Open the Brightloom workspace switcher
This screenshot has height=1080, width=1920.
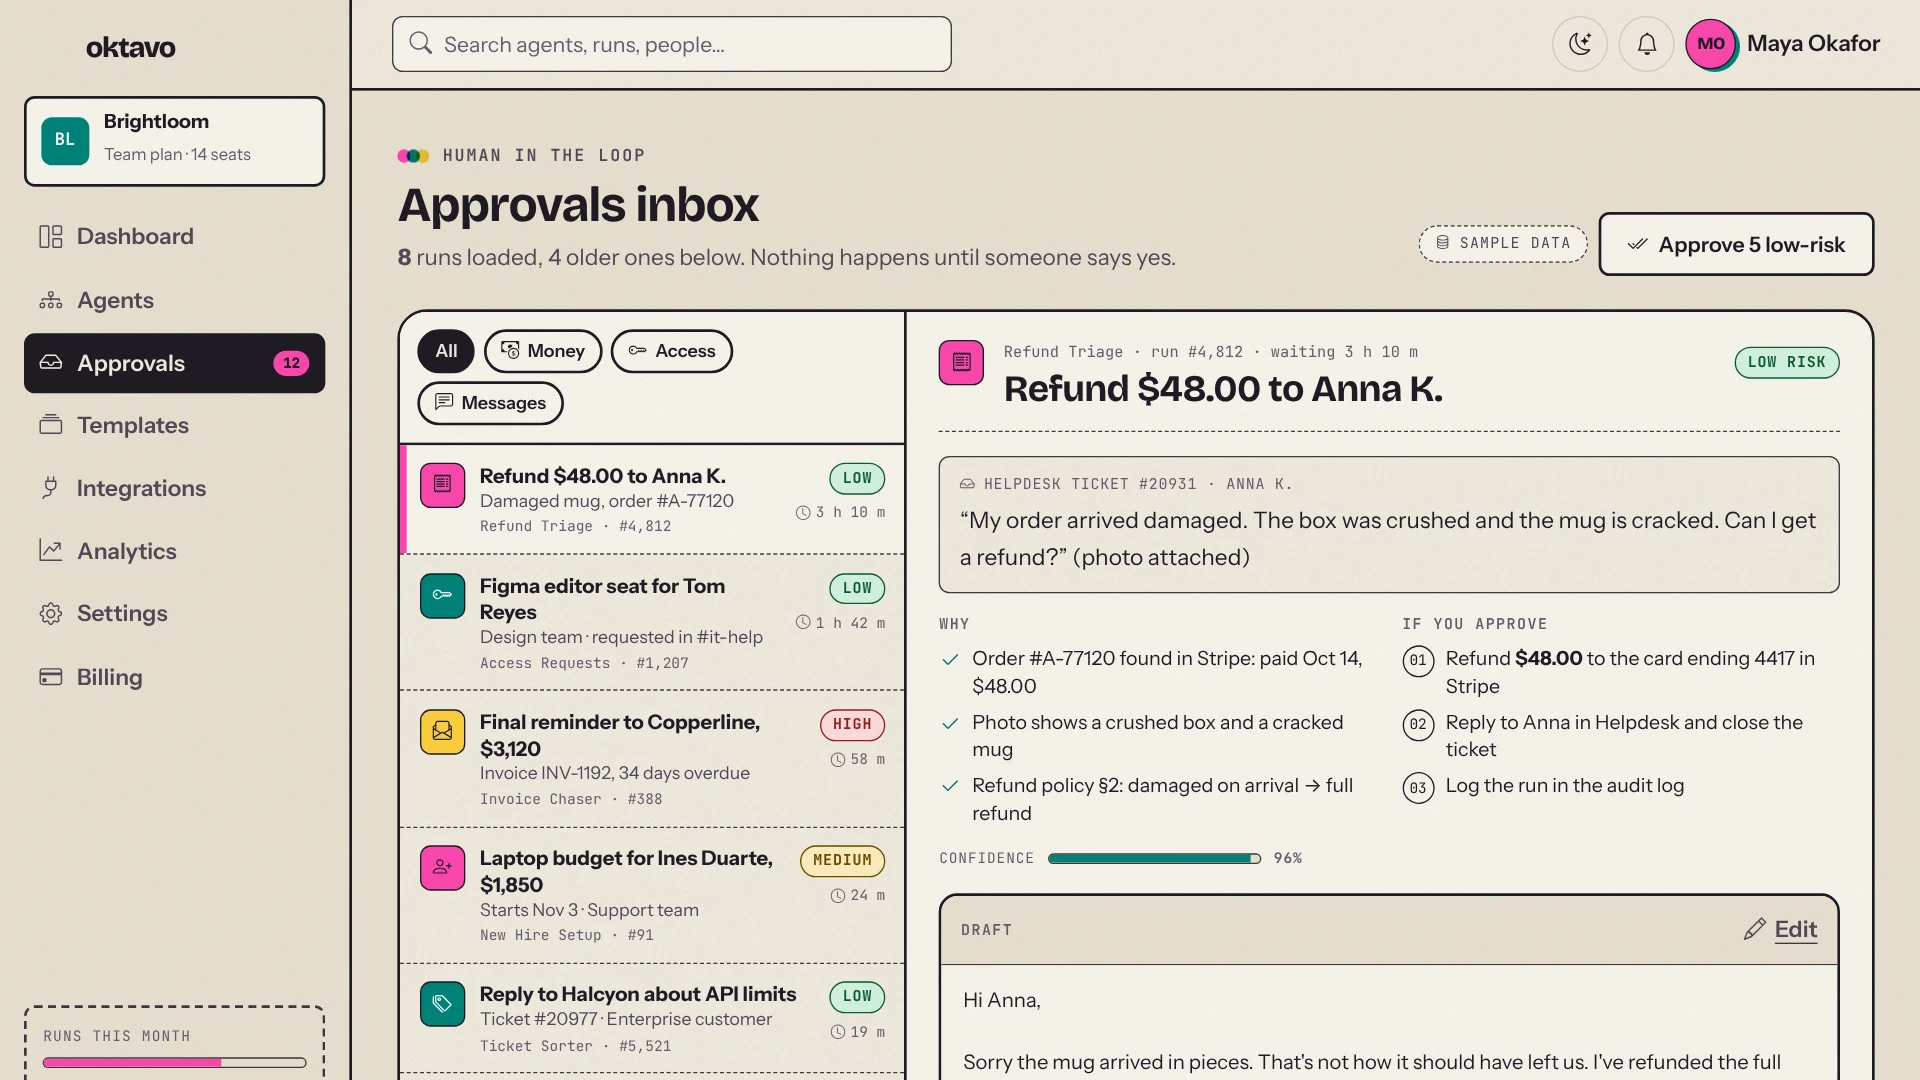175,141
